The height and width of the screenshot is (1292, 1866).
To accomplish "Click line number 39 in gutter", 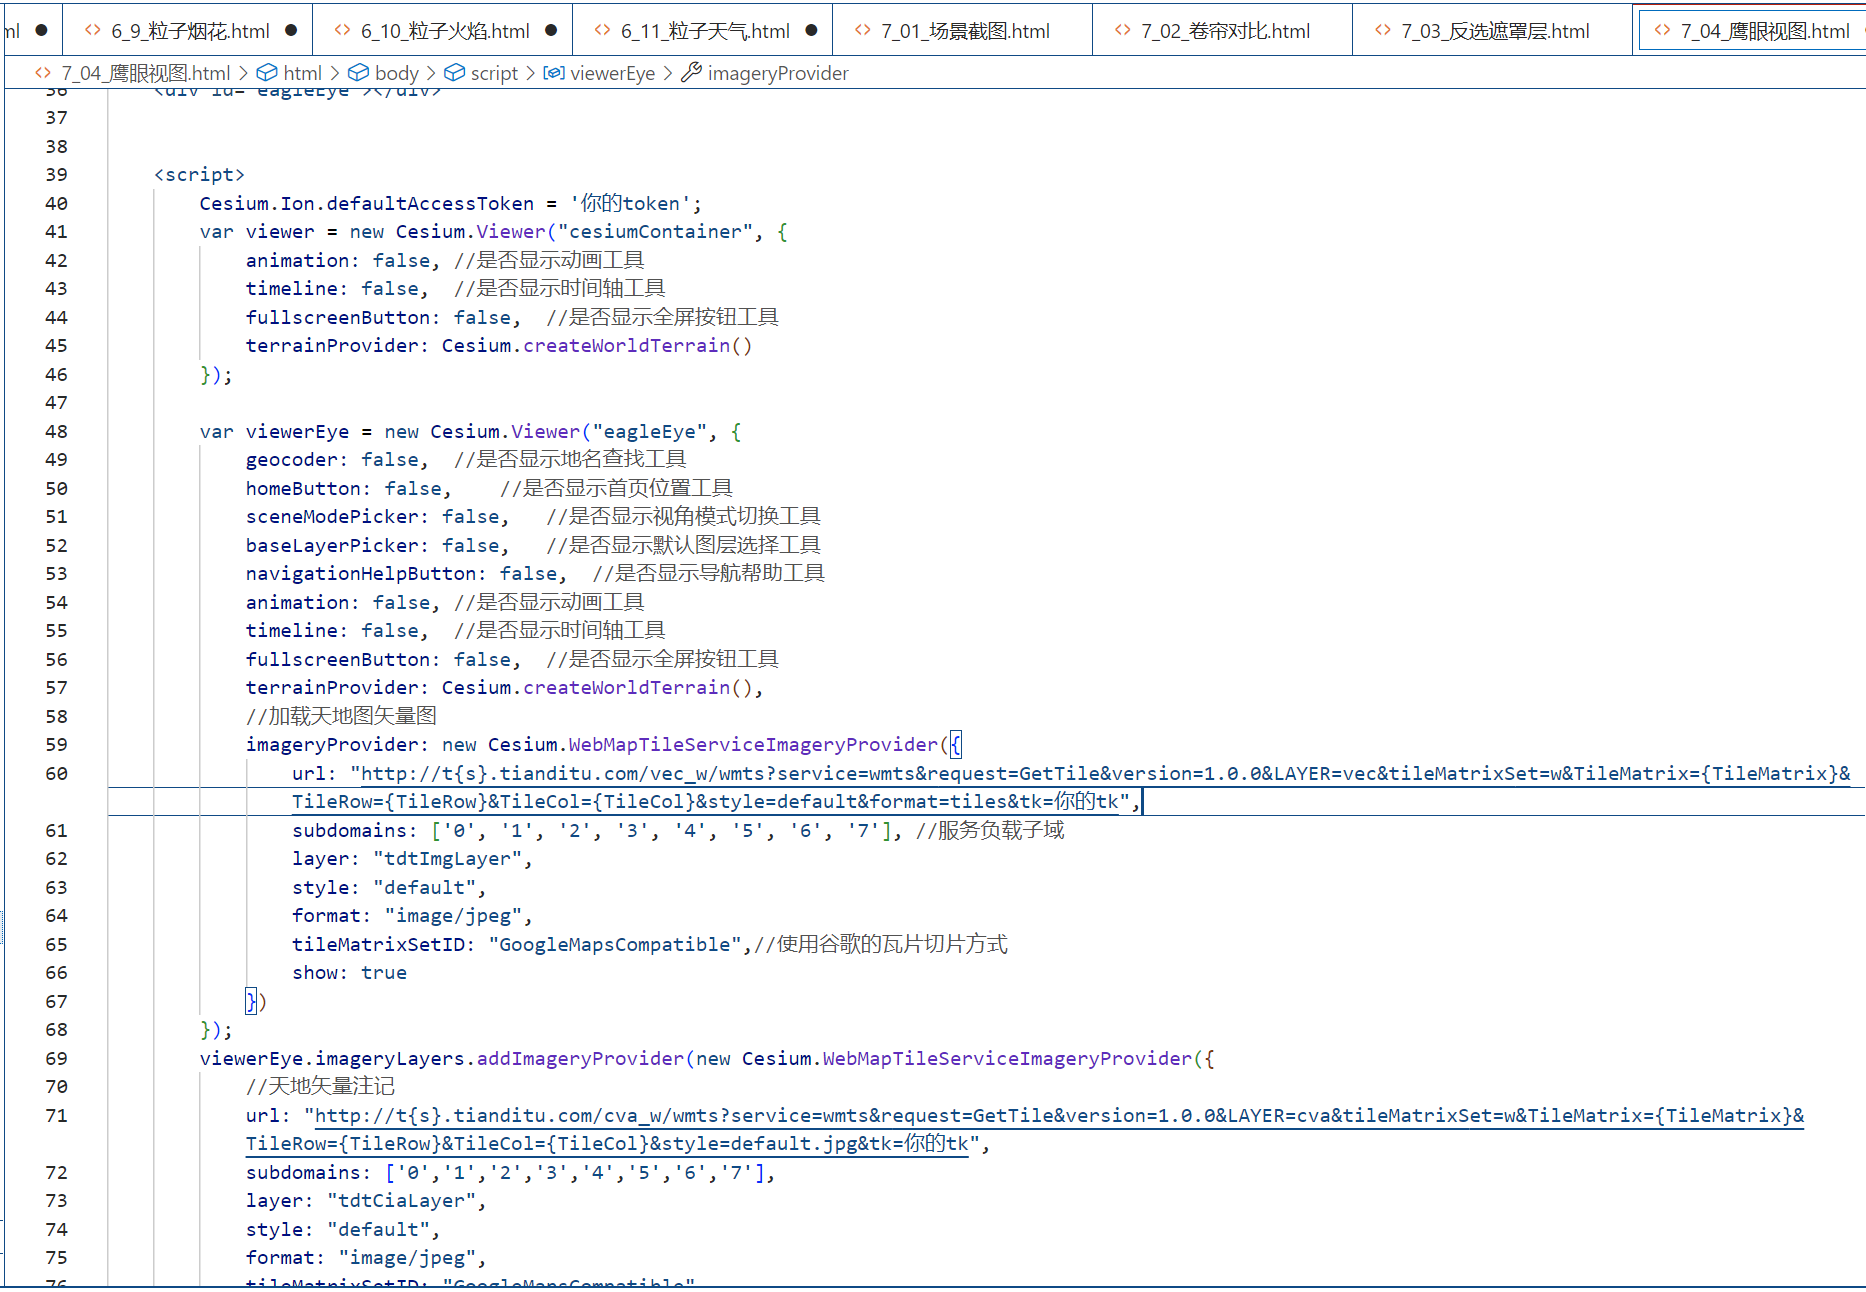I will coord(57,174).
